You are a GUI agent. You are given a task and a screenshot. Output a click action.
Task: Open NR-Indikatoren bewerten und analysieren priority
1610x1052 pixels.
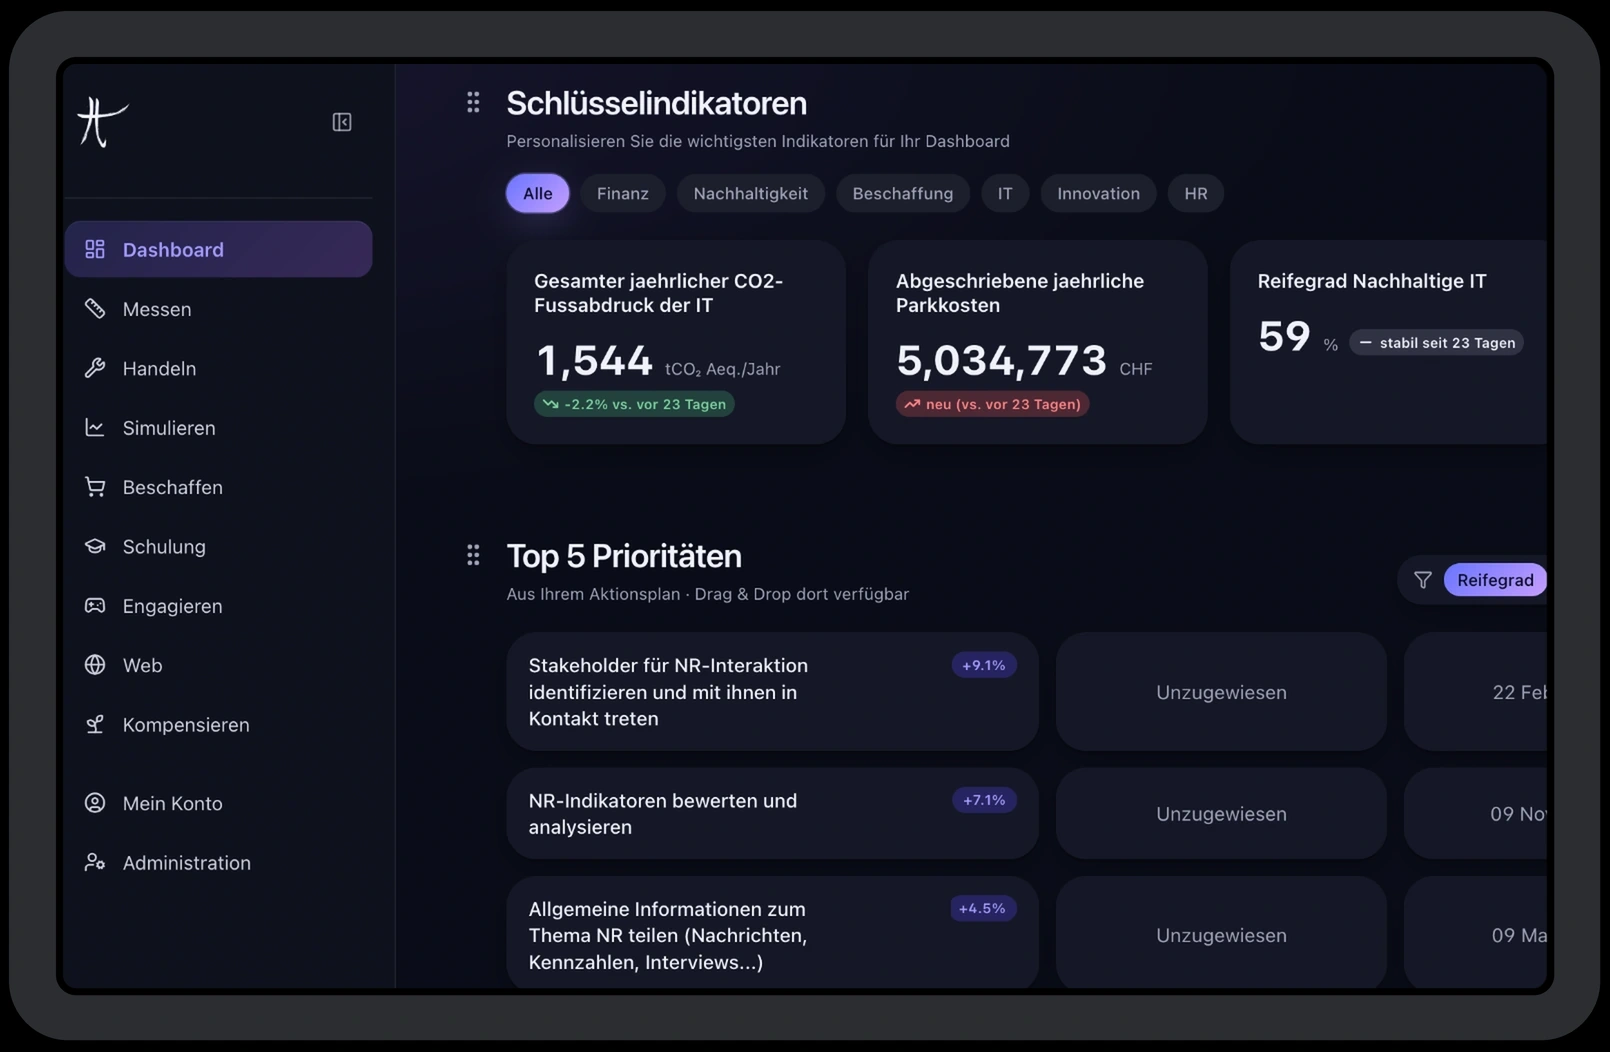pos(772,813)
